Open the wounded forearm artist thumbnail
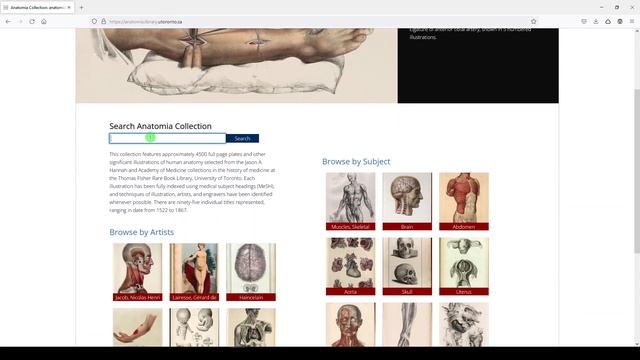The image size is (640, 360). (138, 327)
